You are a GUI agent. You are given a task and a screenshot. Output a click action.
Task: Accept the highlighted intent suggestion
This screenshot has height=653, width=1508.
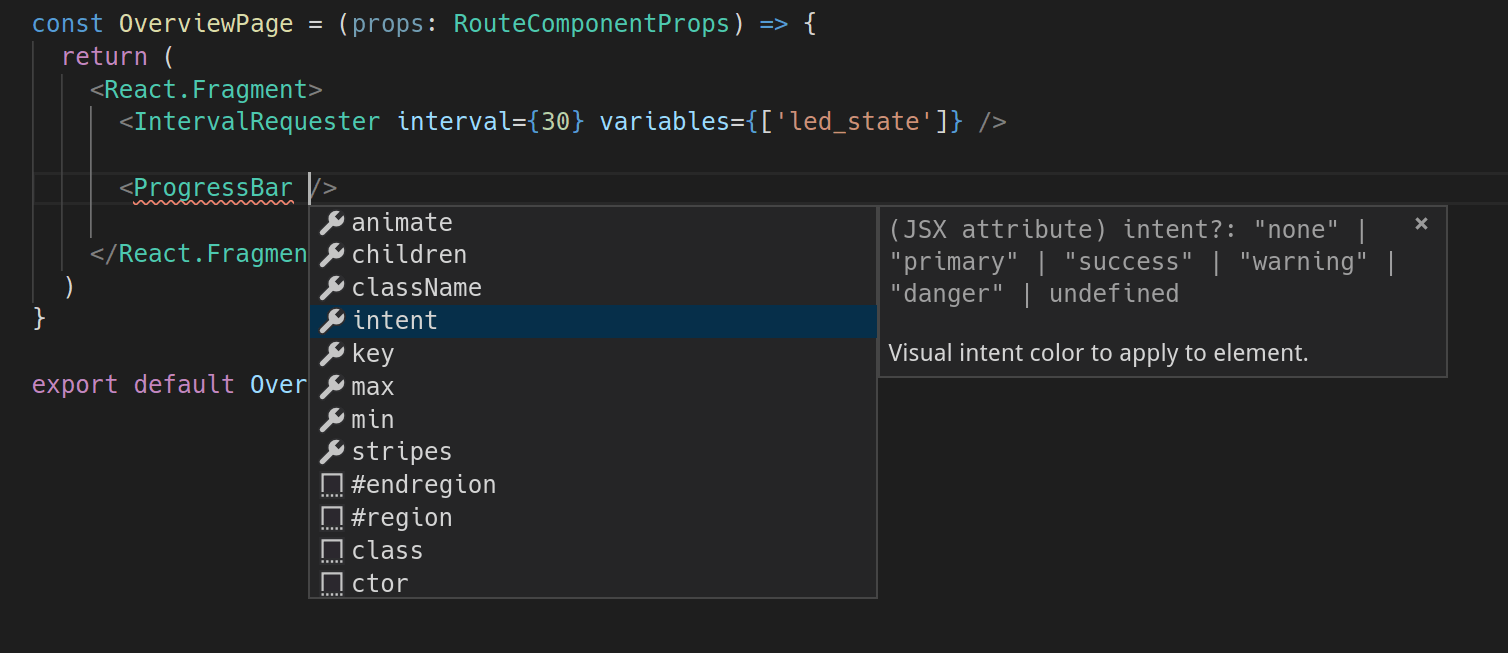395,321
